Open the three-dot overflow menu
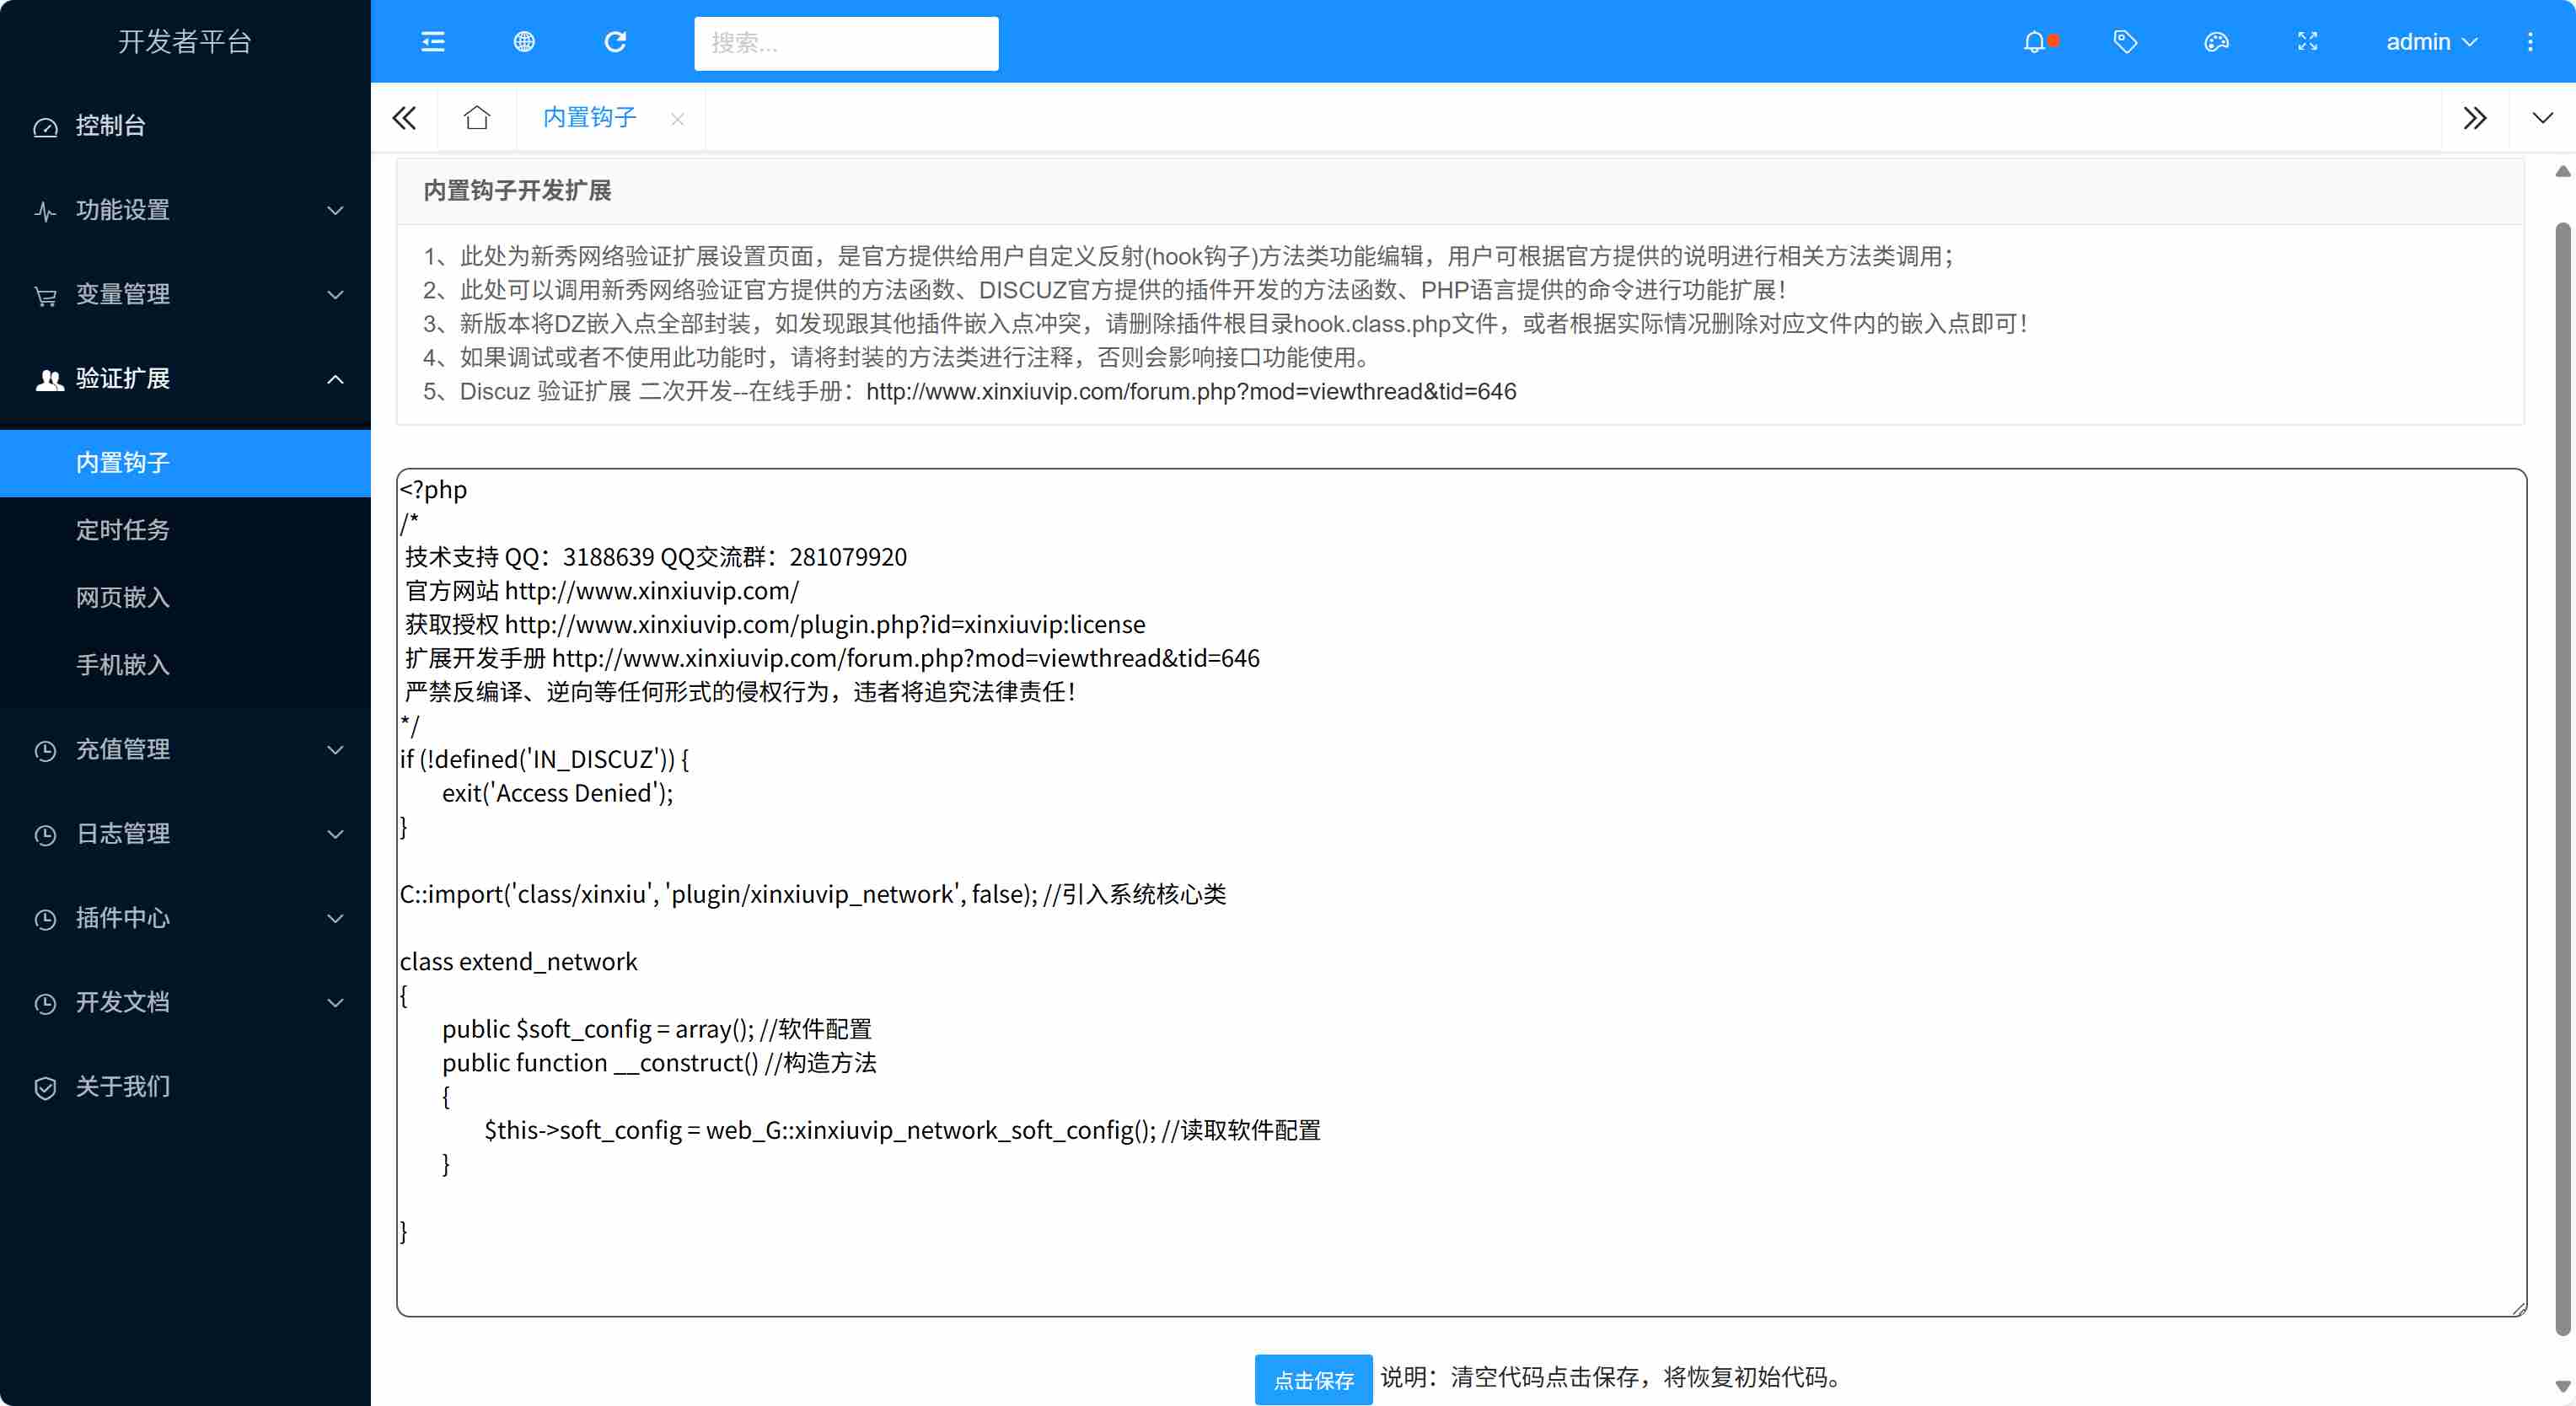Viewport: 2576px width, 1406px height. pyautogui.click(x=2531, y=42)
